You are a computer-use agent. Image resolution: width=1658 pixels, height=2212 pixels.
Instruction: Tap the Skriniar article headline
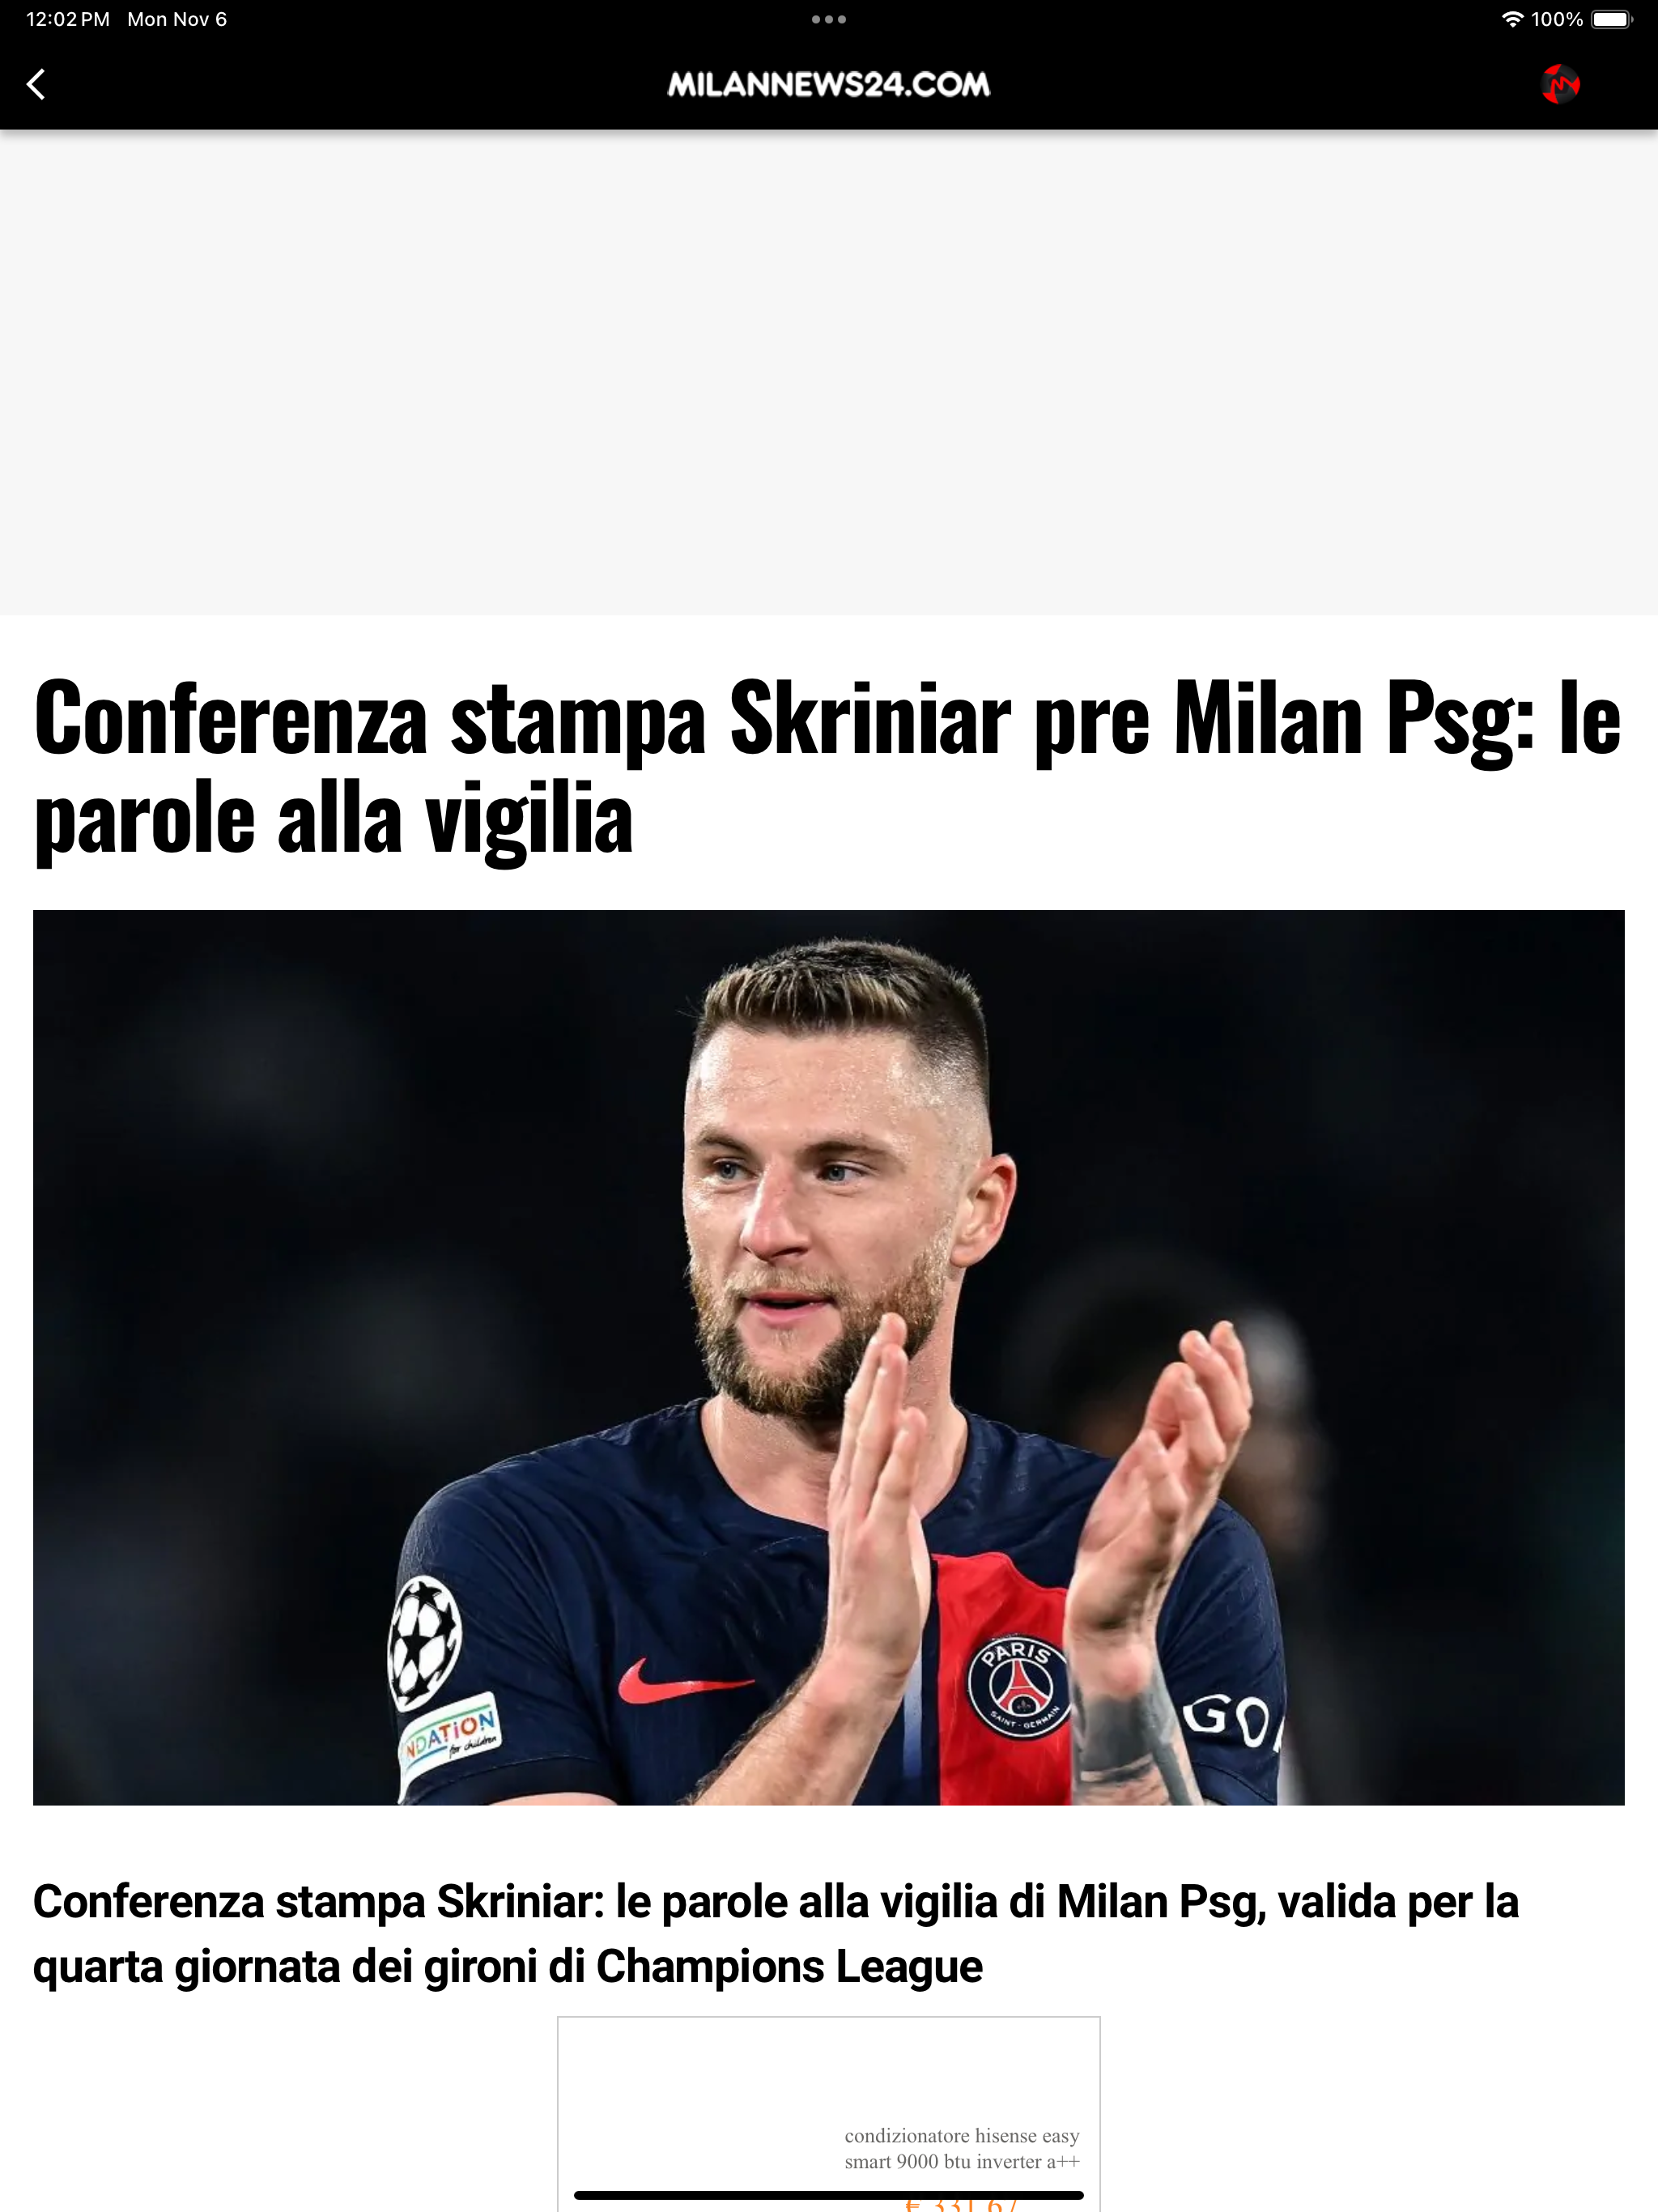828,767
